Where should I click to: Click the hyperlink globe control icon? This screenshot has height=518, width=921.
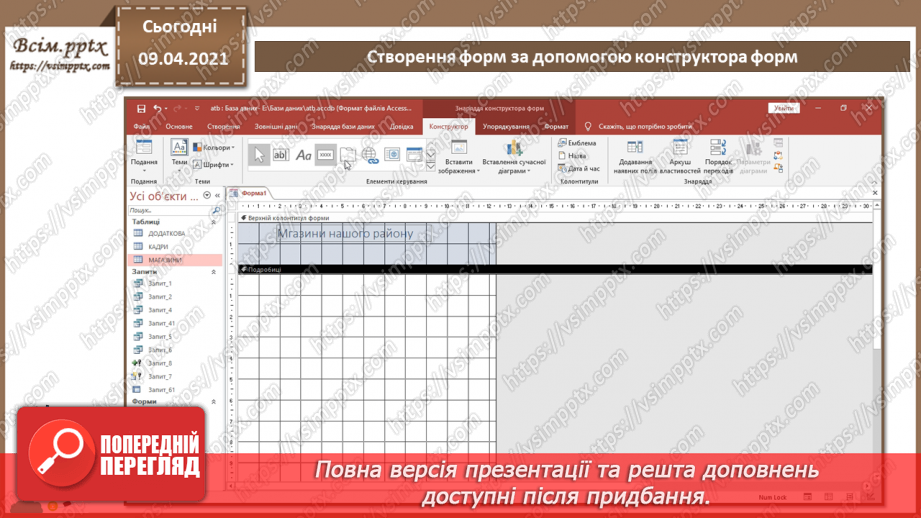(370, 155)
